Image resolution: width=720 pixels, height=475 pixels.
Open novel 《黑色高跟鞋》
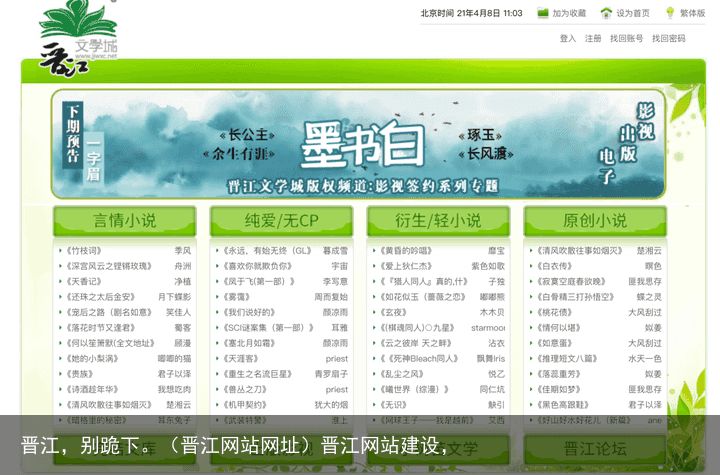[x=562, y=405]
